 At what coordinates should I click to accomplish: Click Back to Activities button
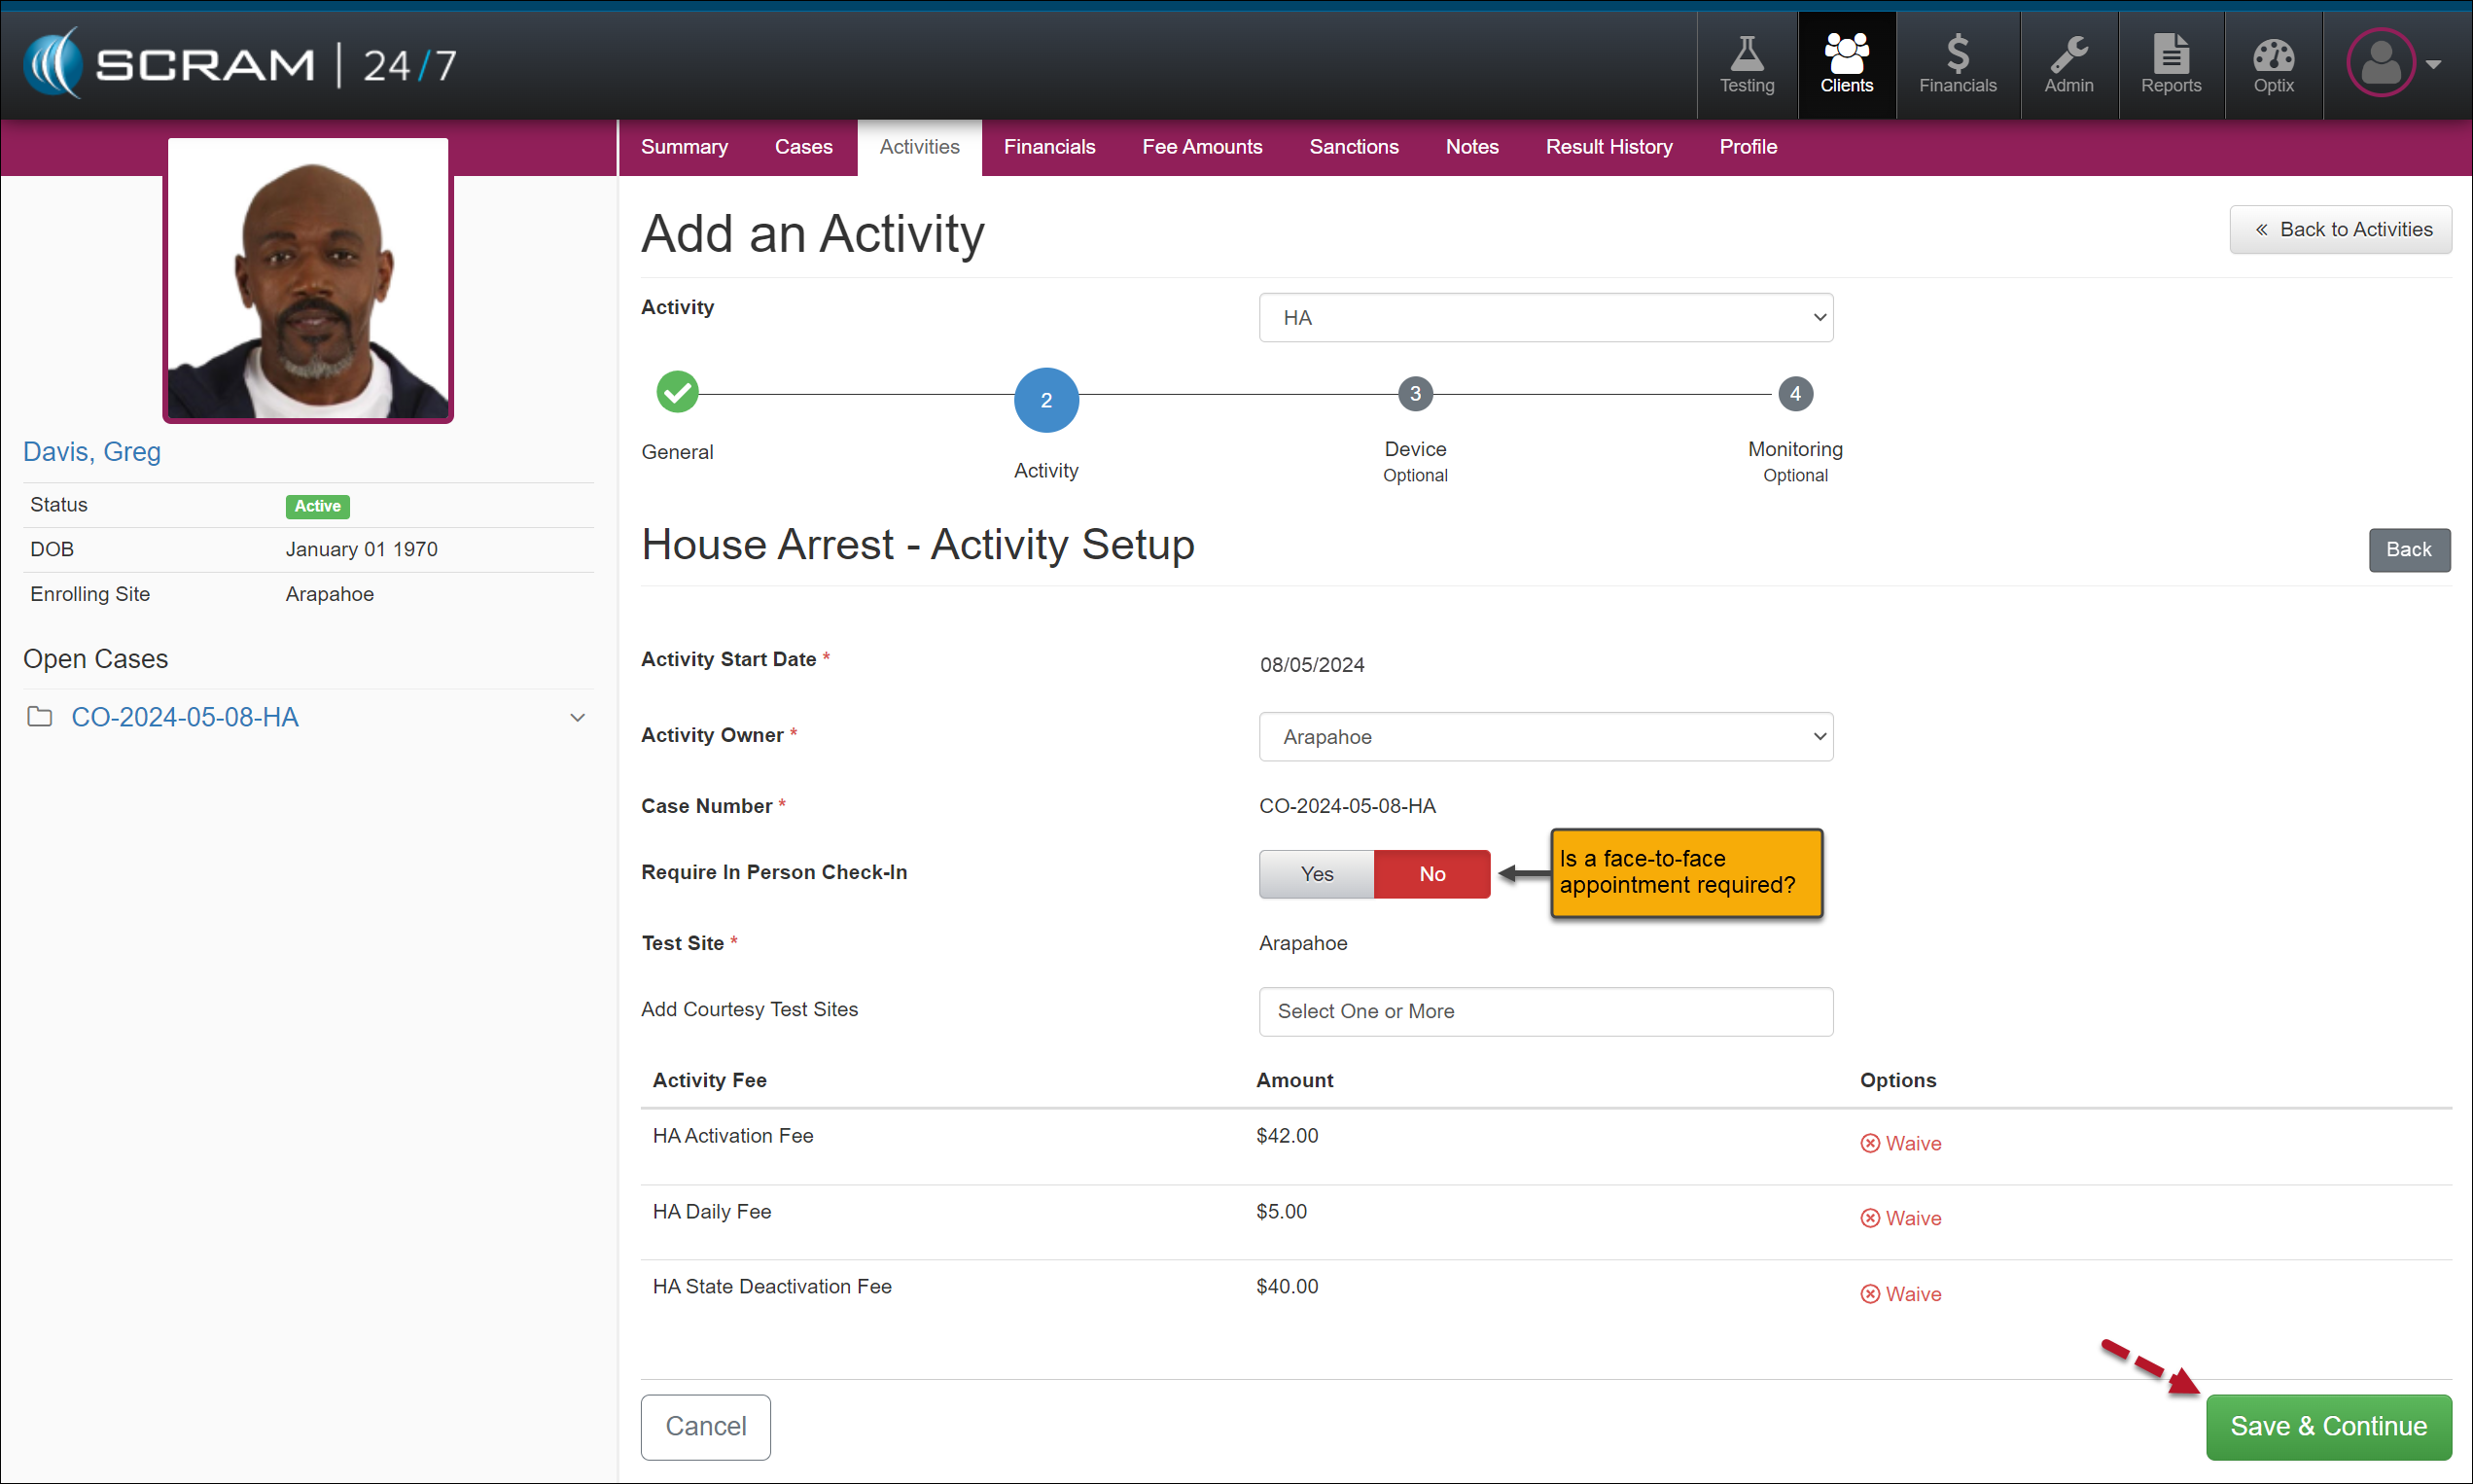pos(2339,230)
